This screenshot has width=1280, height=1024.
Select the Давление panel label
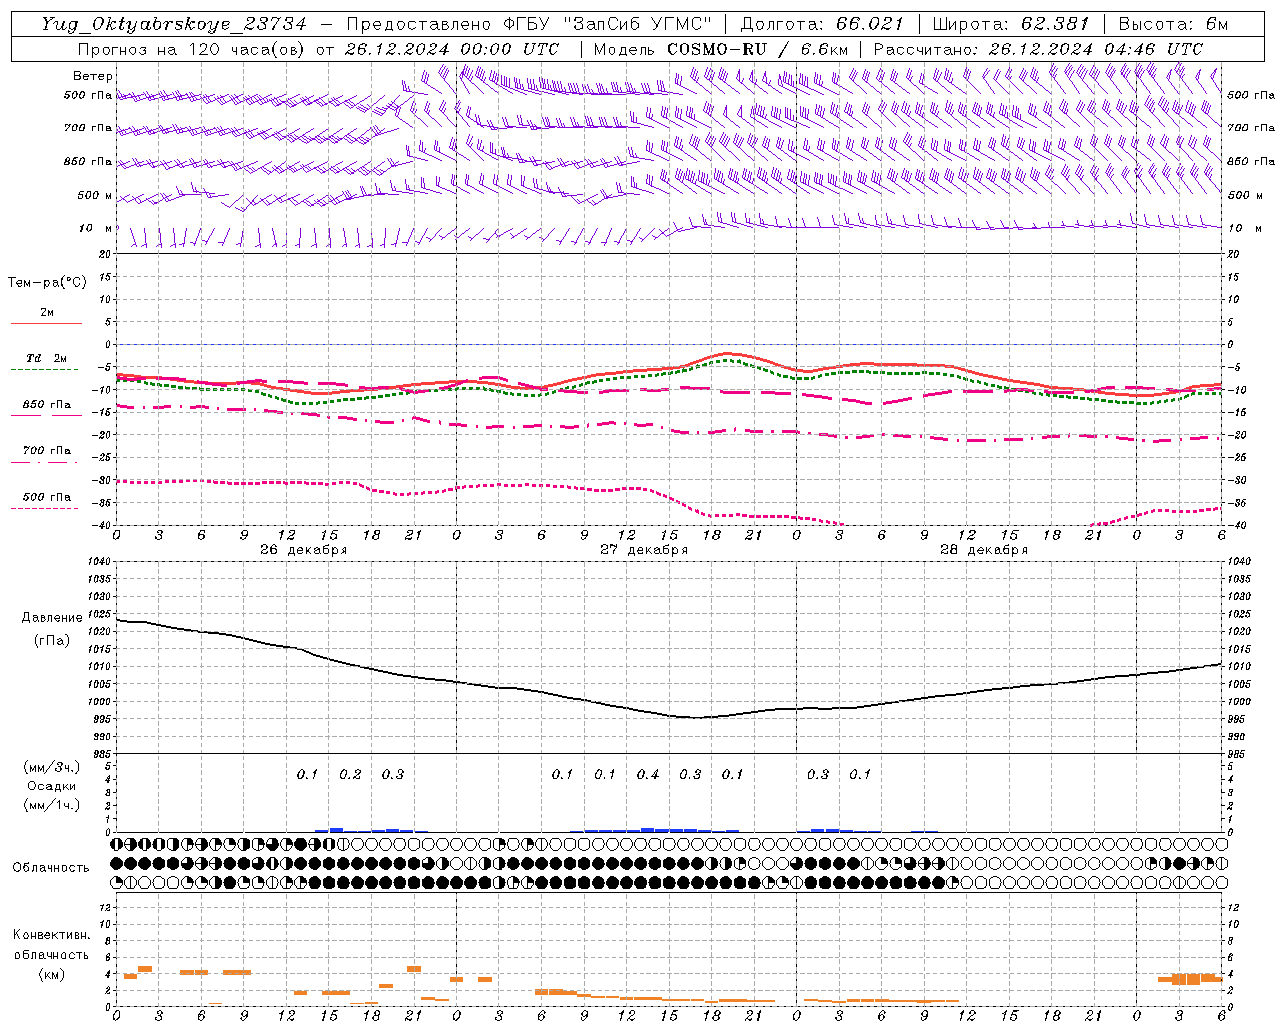coord(52,618)
